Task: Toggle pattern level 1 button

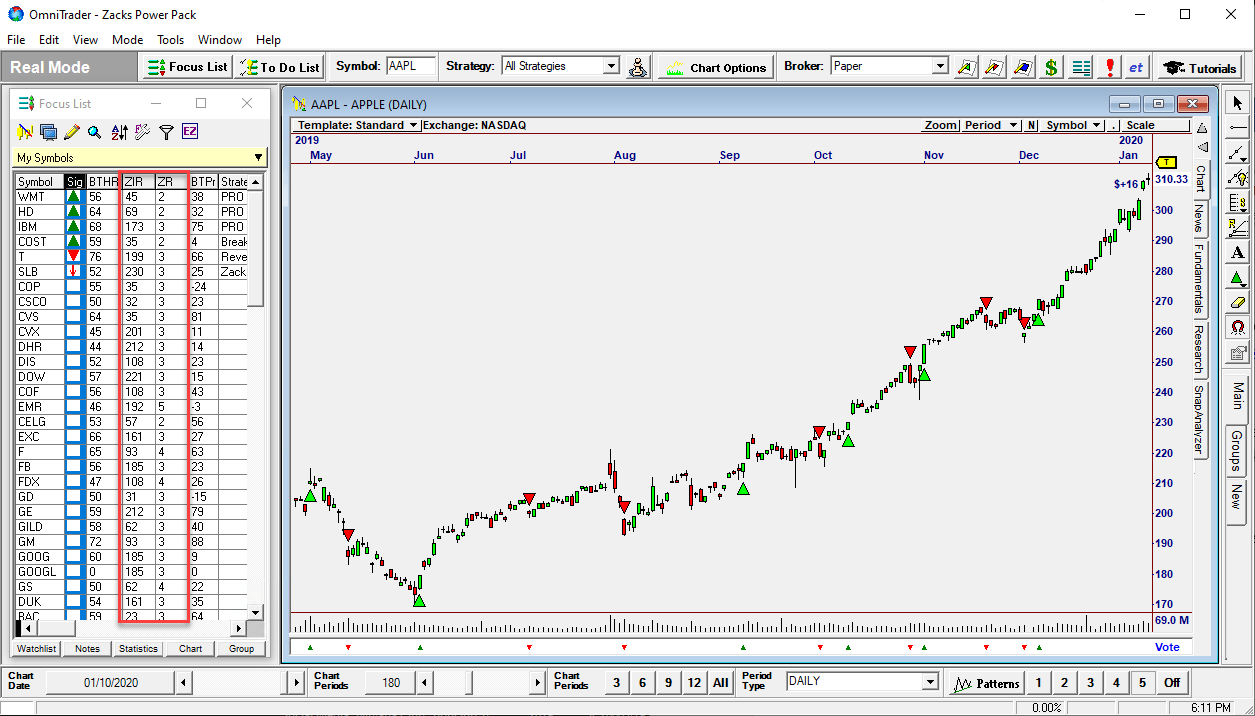Action: click(1038, 683)
